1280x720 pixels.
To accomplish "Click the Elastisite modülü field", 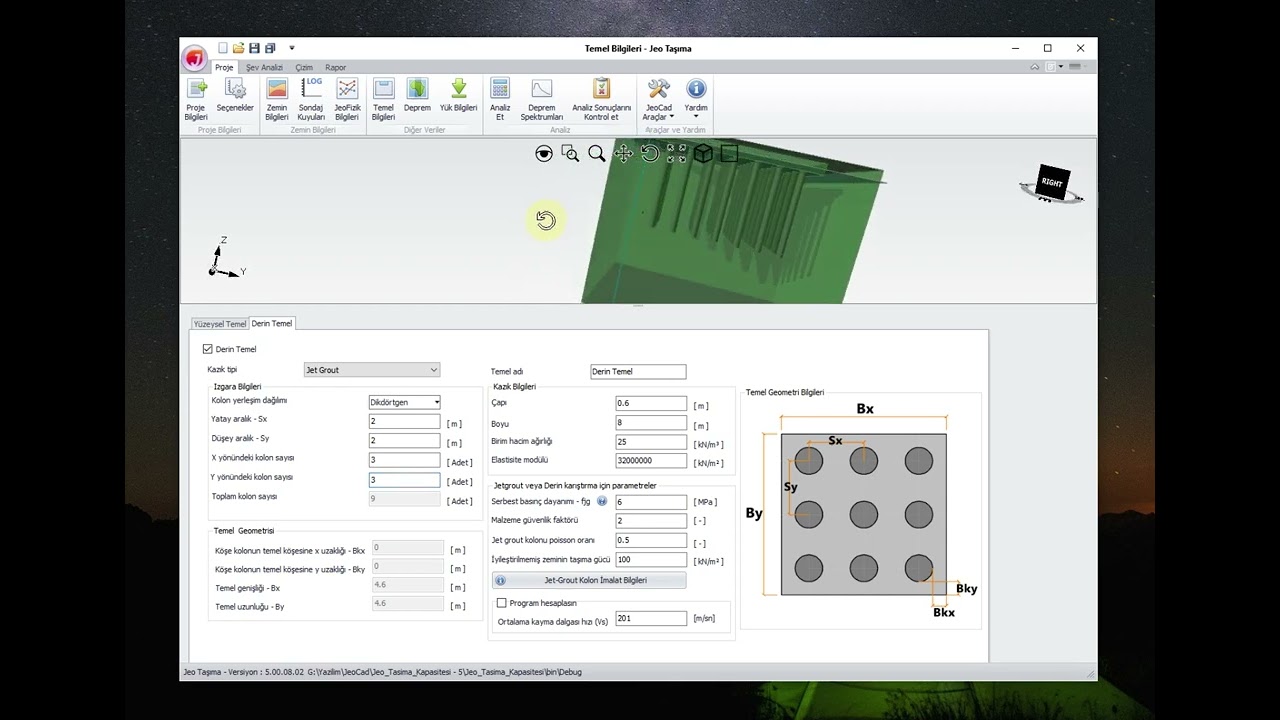I will [x=651, y=461].
